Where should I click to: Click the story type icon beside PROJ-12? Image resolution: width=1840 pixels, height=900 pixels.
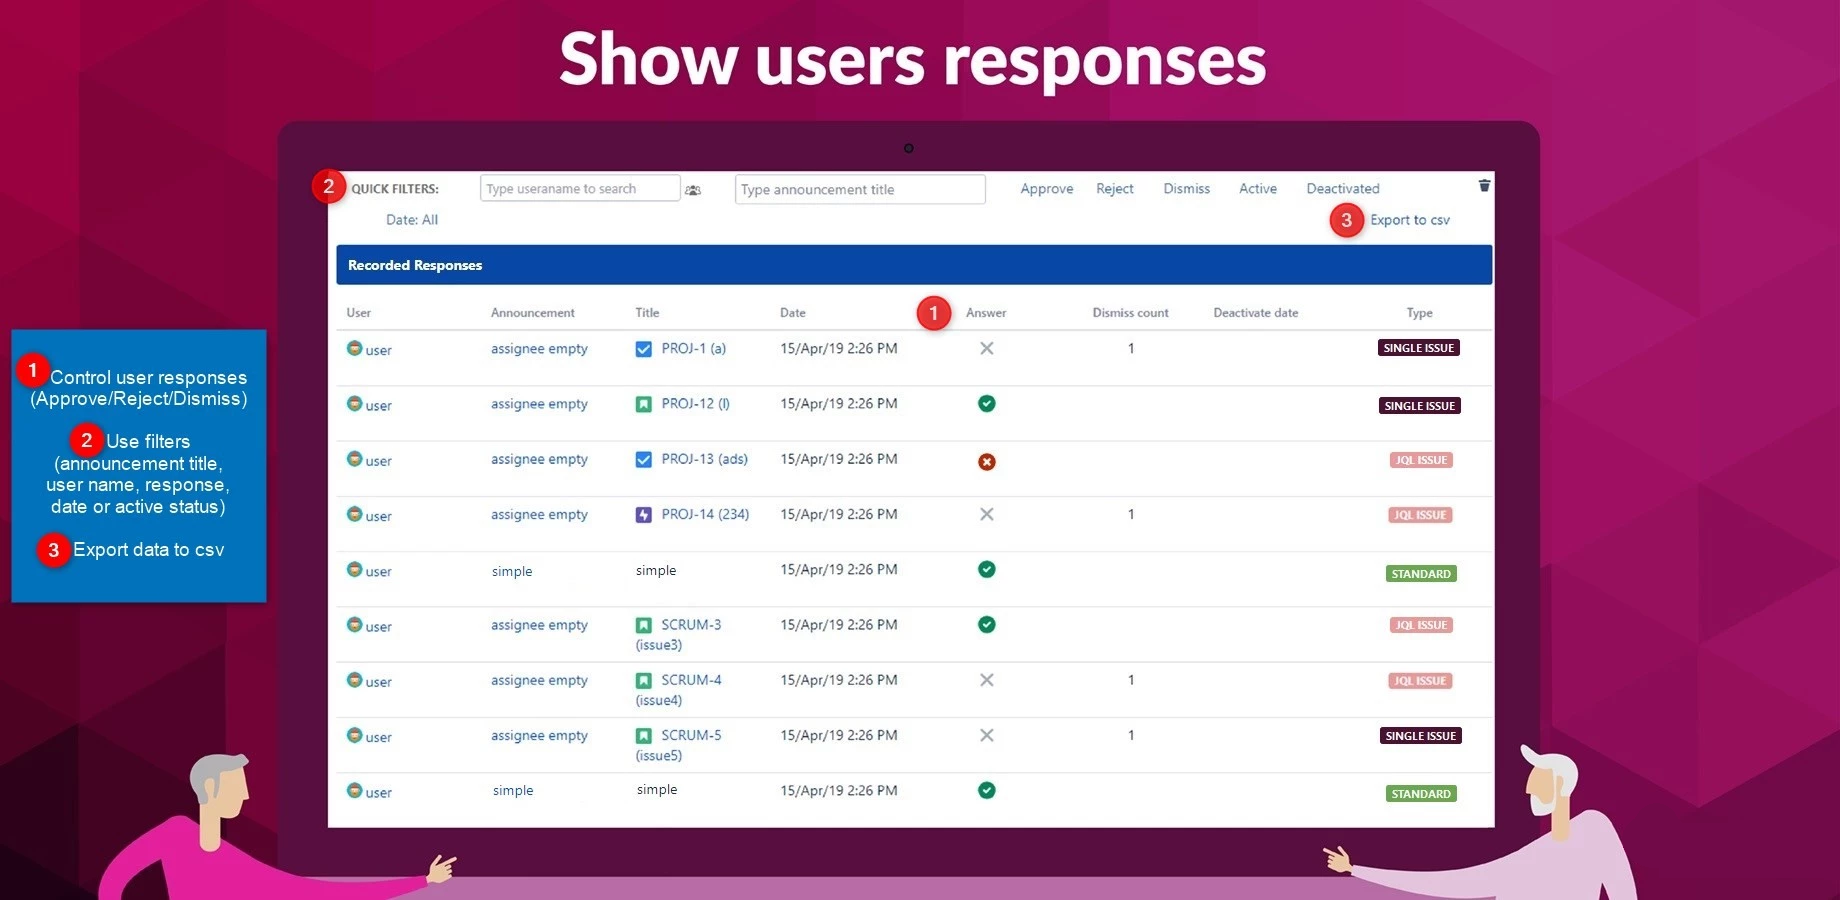pyautogui.click(x=644, y=404)
